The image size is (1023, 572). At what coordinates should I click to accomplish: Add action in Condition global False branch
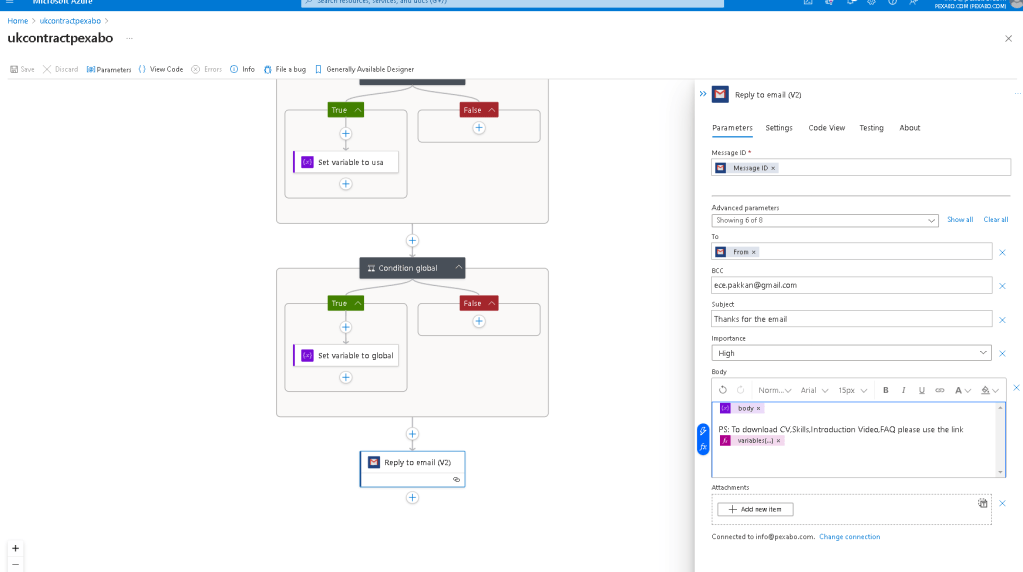479,322
